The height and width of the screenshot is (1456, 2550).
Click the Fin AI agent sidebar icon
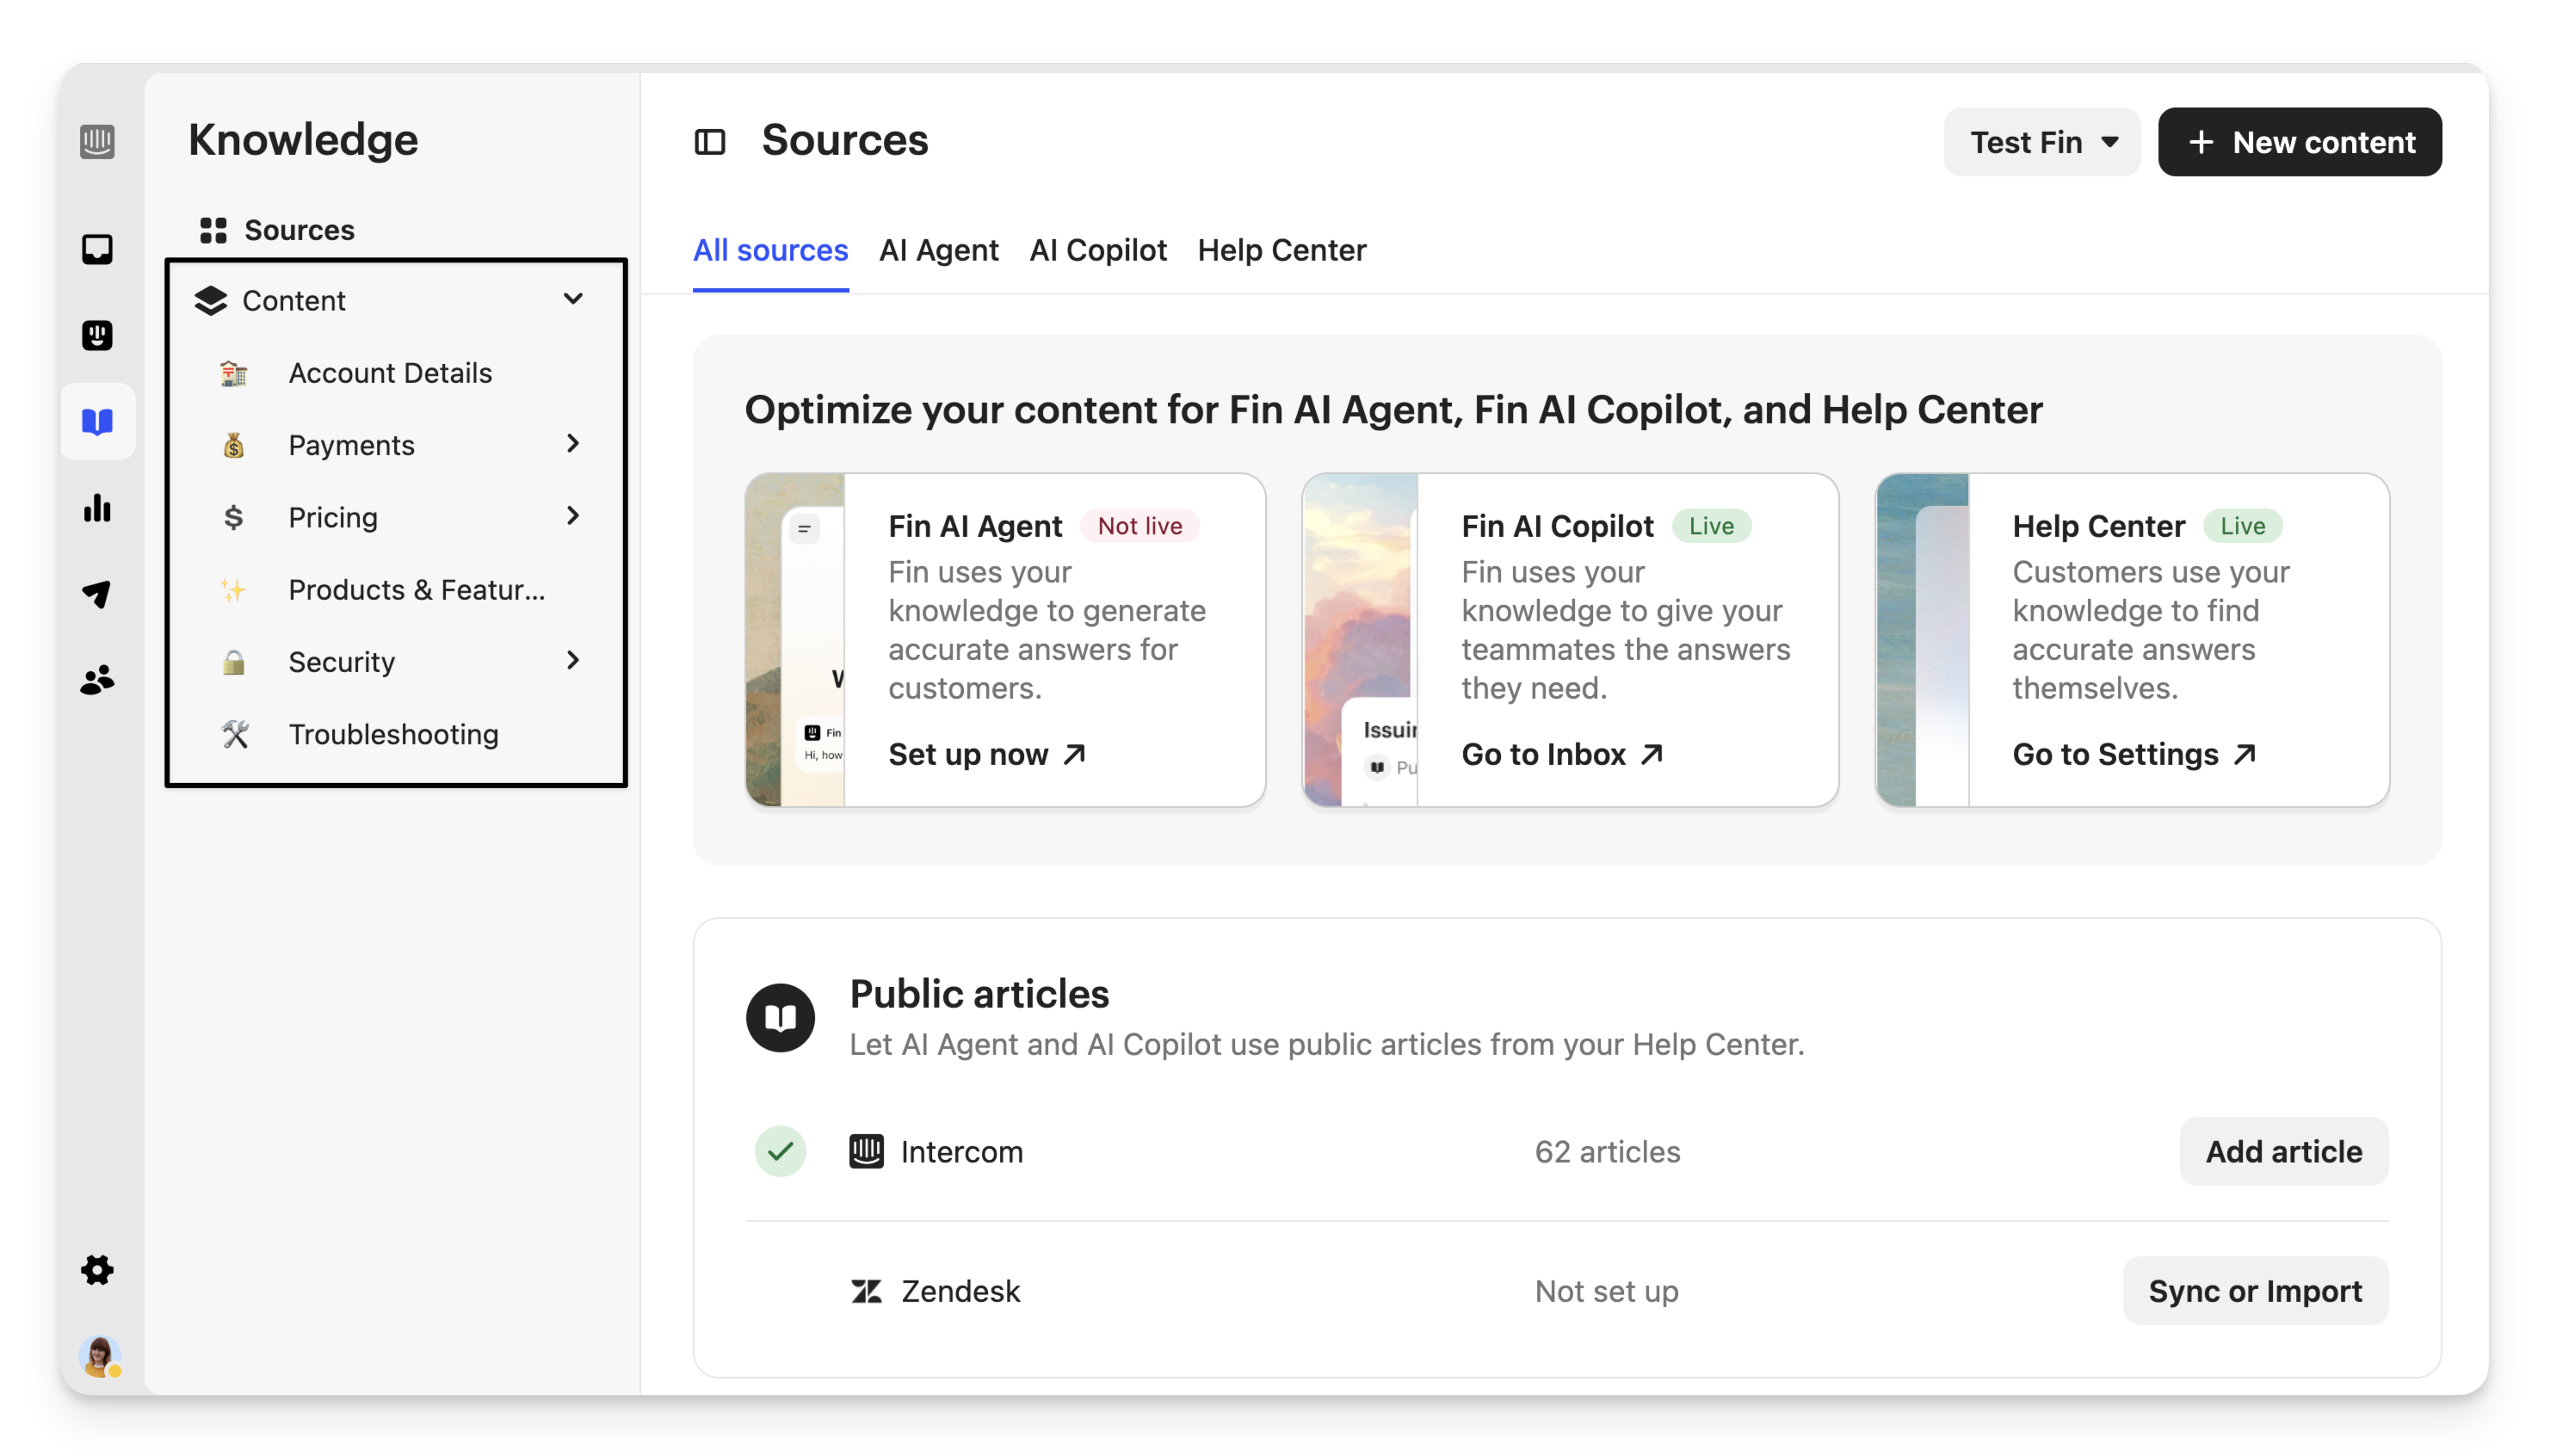(97, 335)
